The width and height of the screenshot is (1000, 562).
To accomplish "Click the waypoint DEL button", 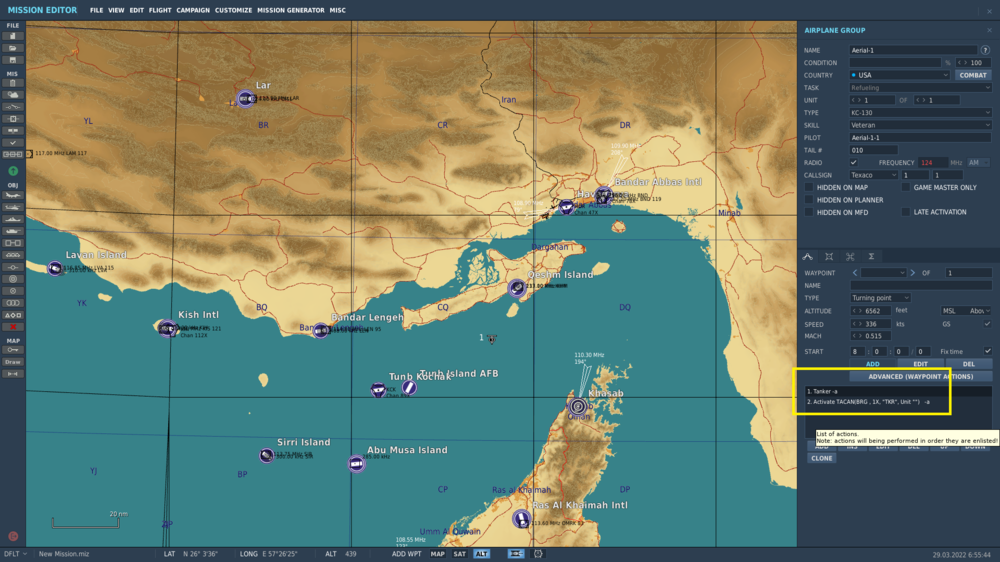I will point(969,364).
